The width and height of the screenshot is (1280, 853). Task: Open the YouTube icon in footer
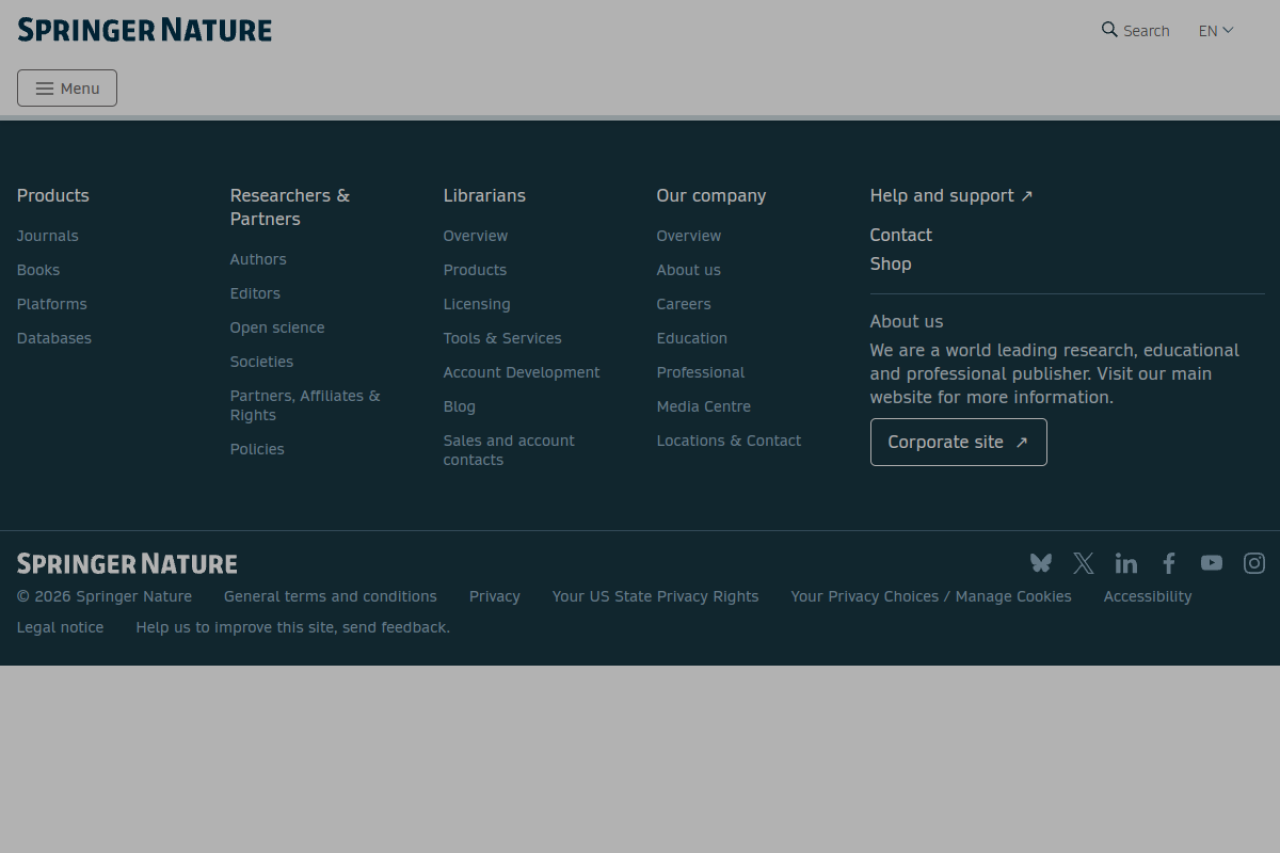tap(1211, 563)
